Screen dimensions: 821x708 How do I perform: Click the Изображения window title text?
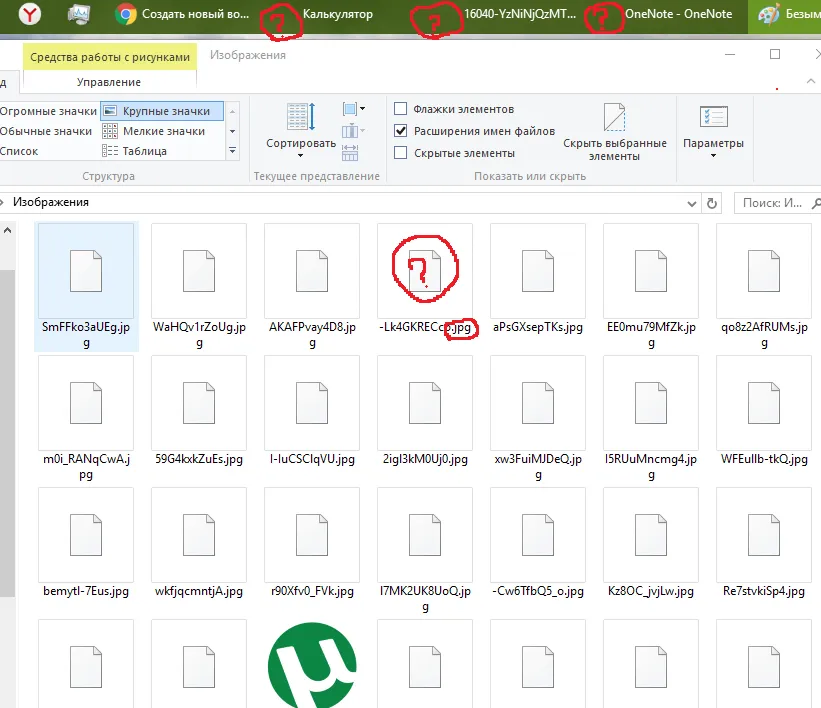248,55
